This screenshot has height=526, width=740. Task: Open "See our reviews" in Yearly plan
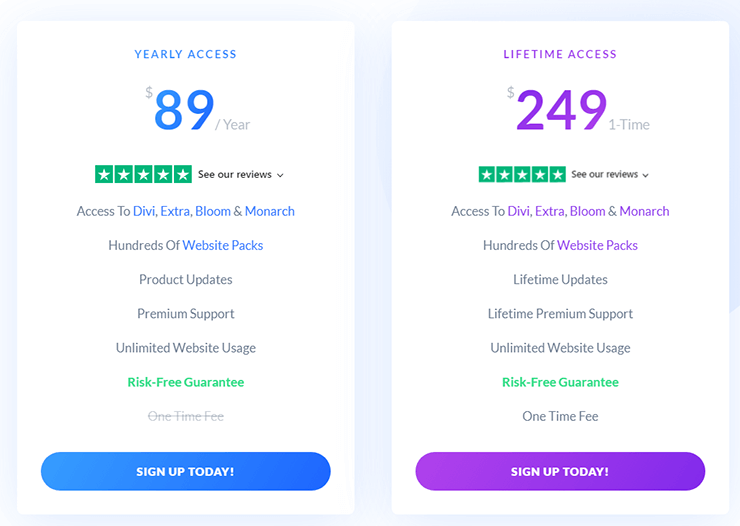[x=235, y=174]
